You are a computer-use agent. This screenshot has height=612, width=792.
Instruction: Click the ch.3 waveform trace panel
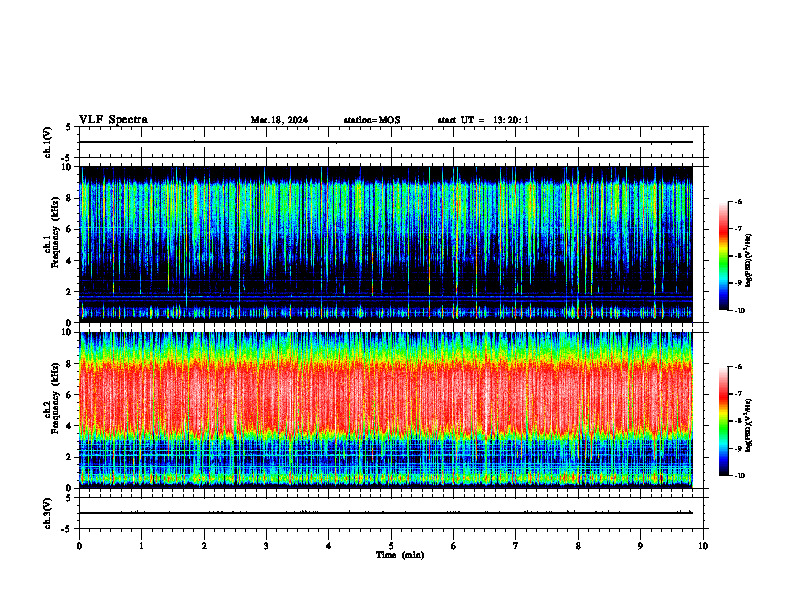click(391, 513)
